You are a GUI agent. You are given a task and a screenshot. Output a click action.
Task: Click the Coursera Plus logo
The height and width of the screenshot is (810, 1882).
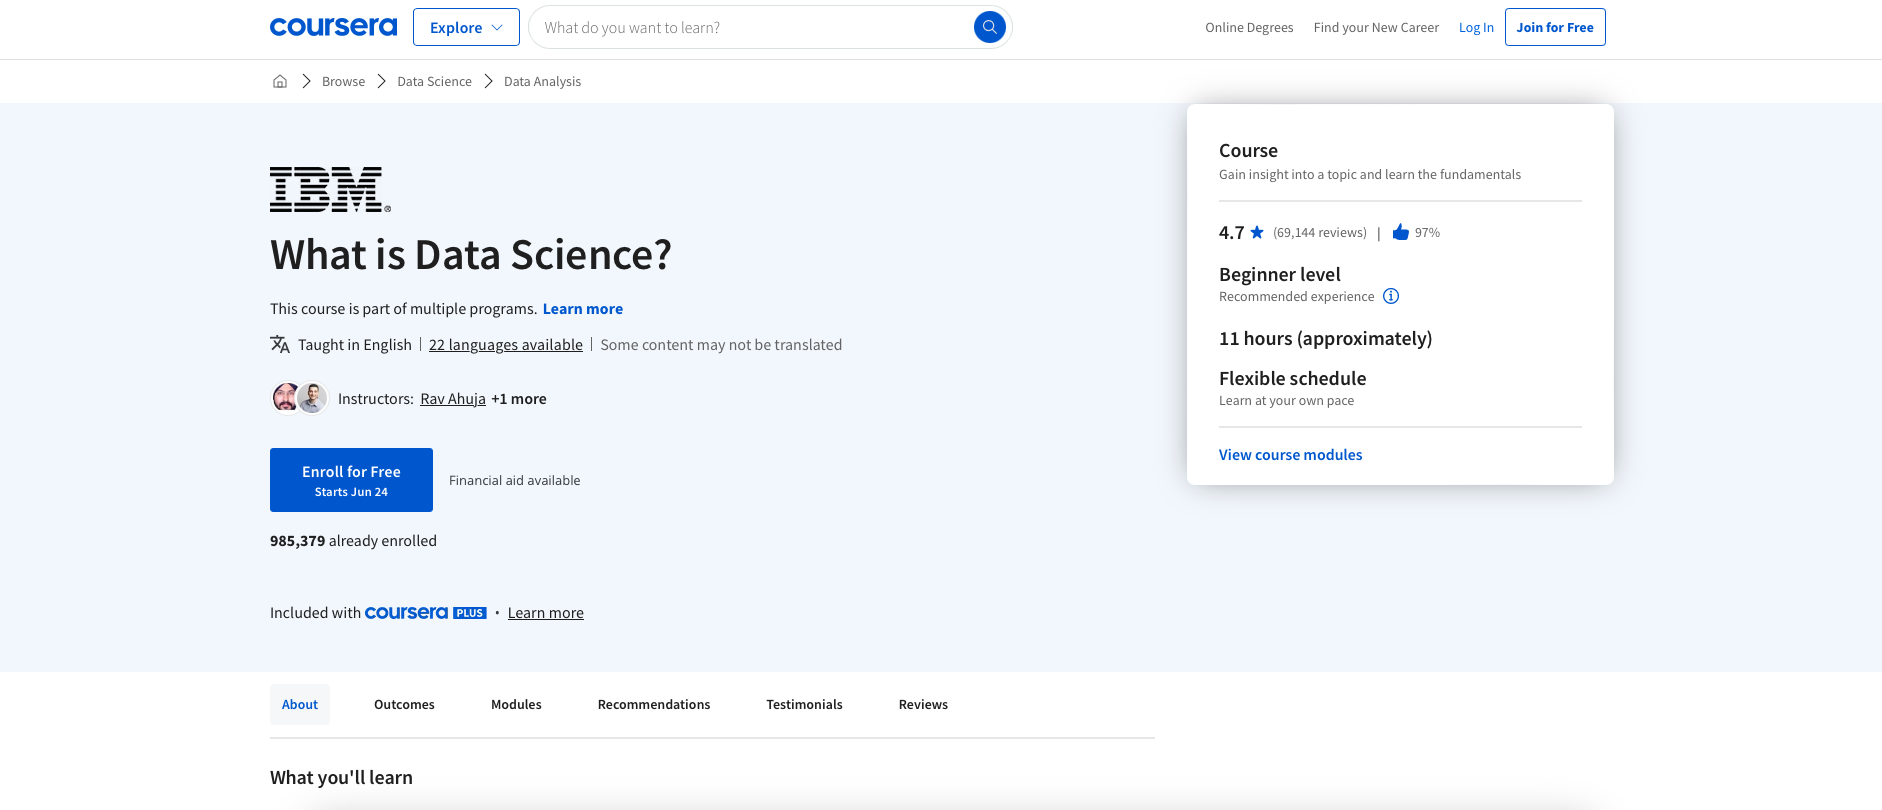(425, 613)
